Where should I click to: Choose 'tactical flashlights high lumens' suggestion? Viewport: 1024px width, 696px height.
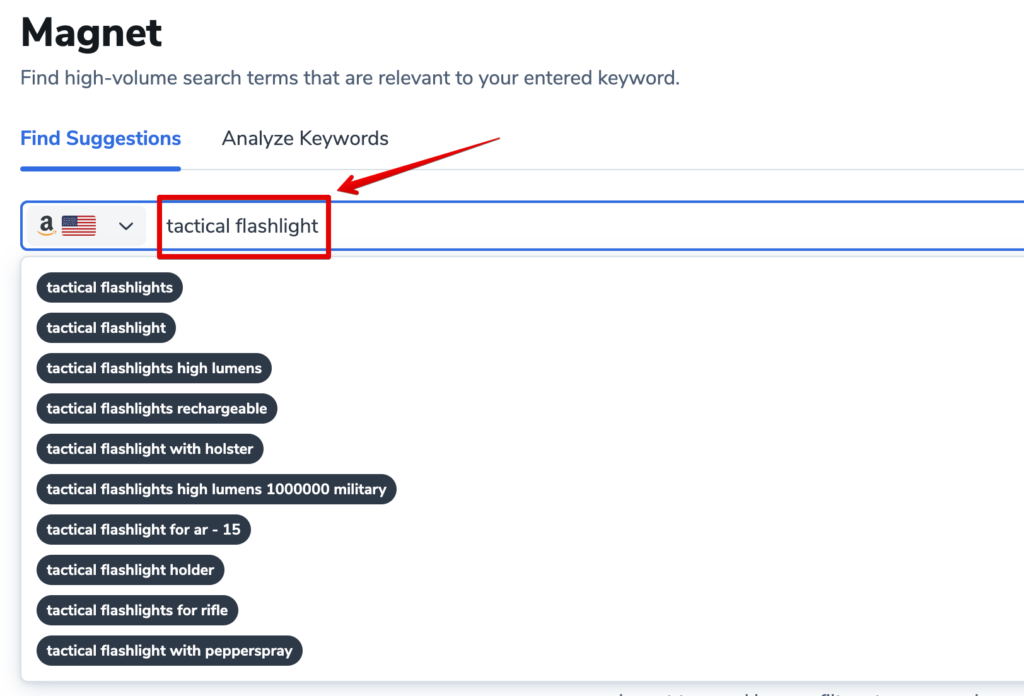[x=154, y=368]
